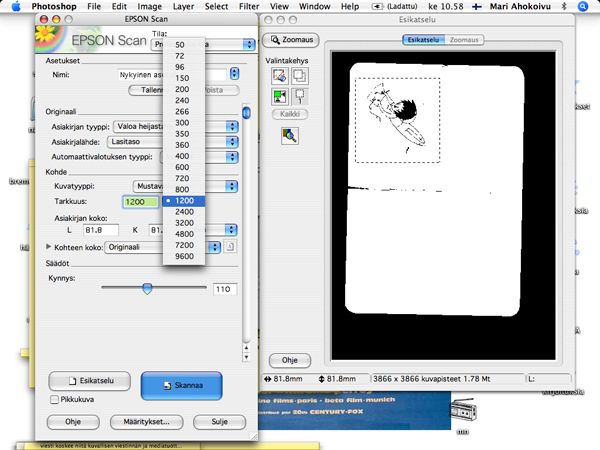Switch to the Esikatselu tab

[423, 40]
